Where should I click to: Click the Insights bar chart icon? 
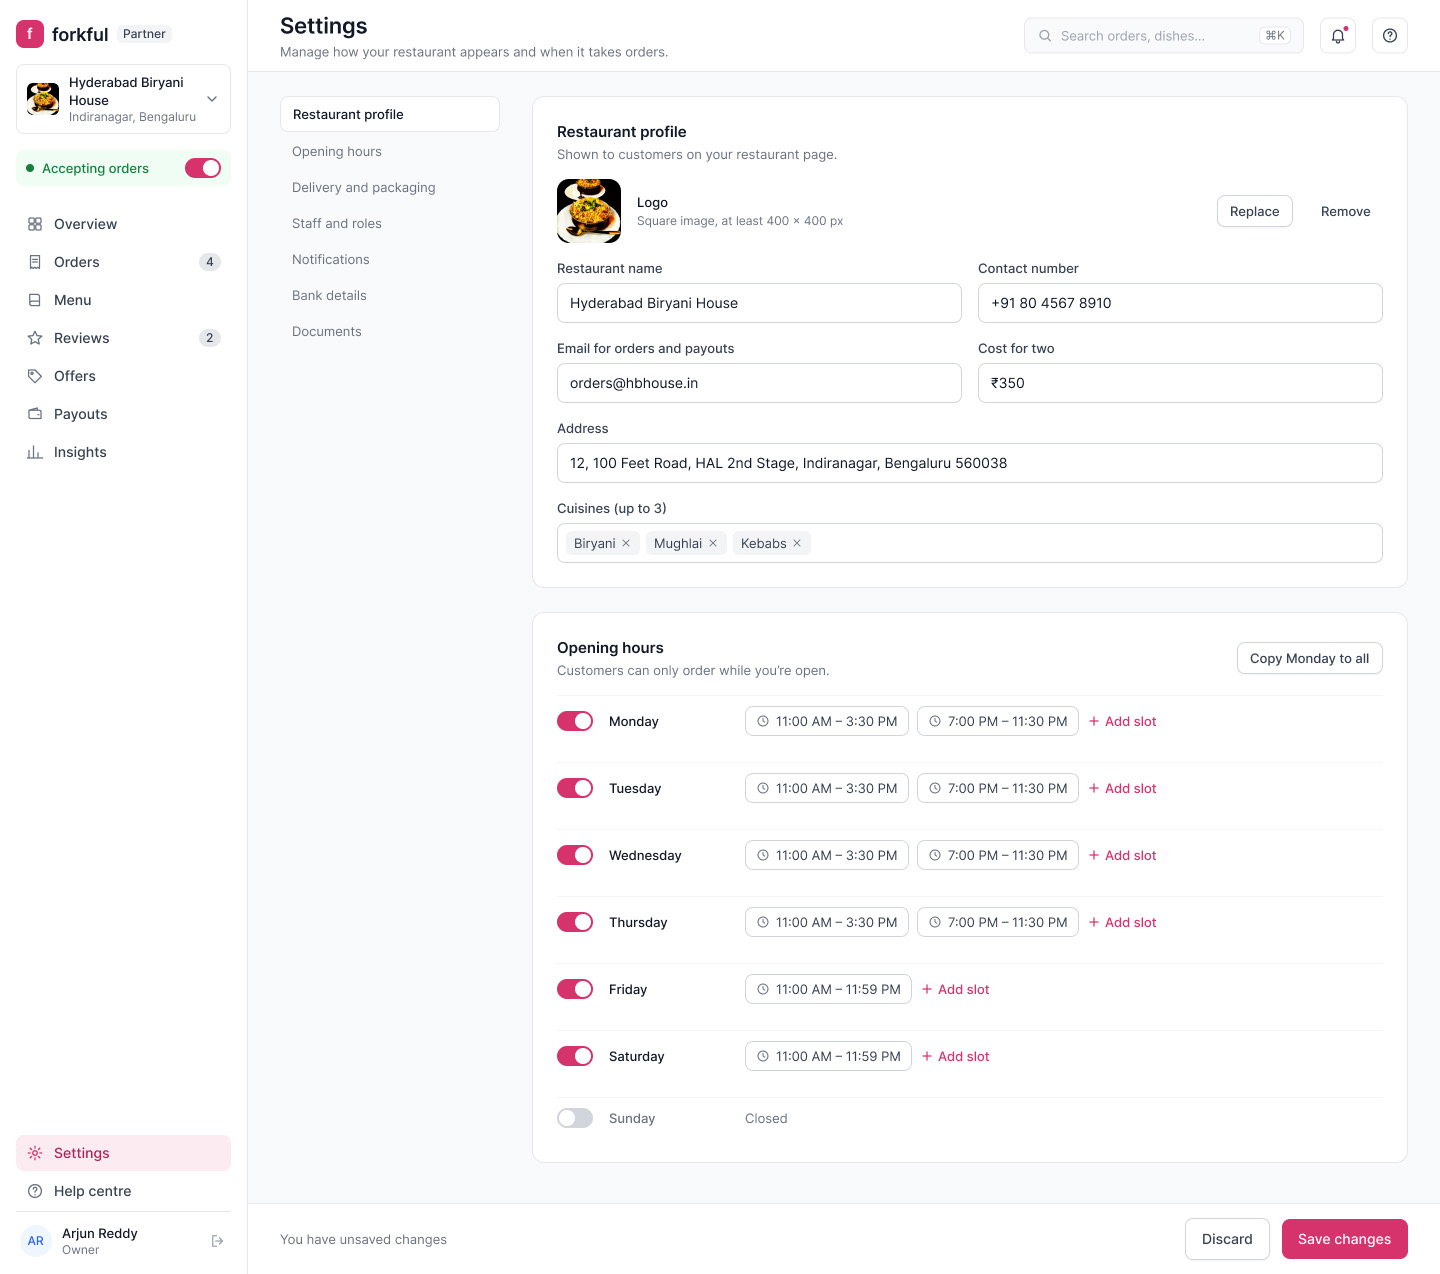pos(35,452)
